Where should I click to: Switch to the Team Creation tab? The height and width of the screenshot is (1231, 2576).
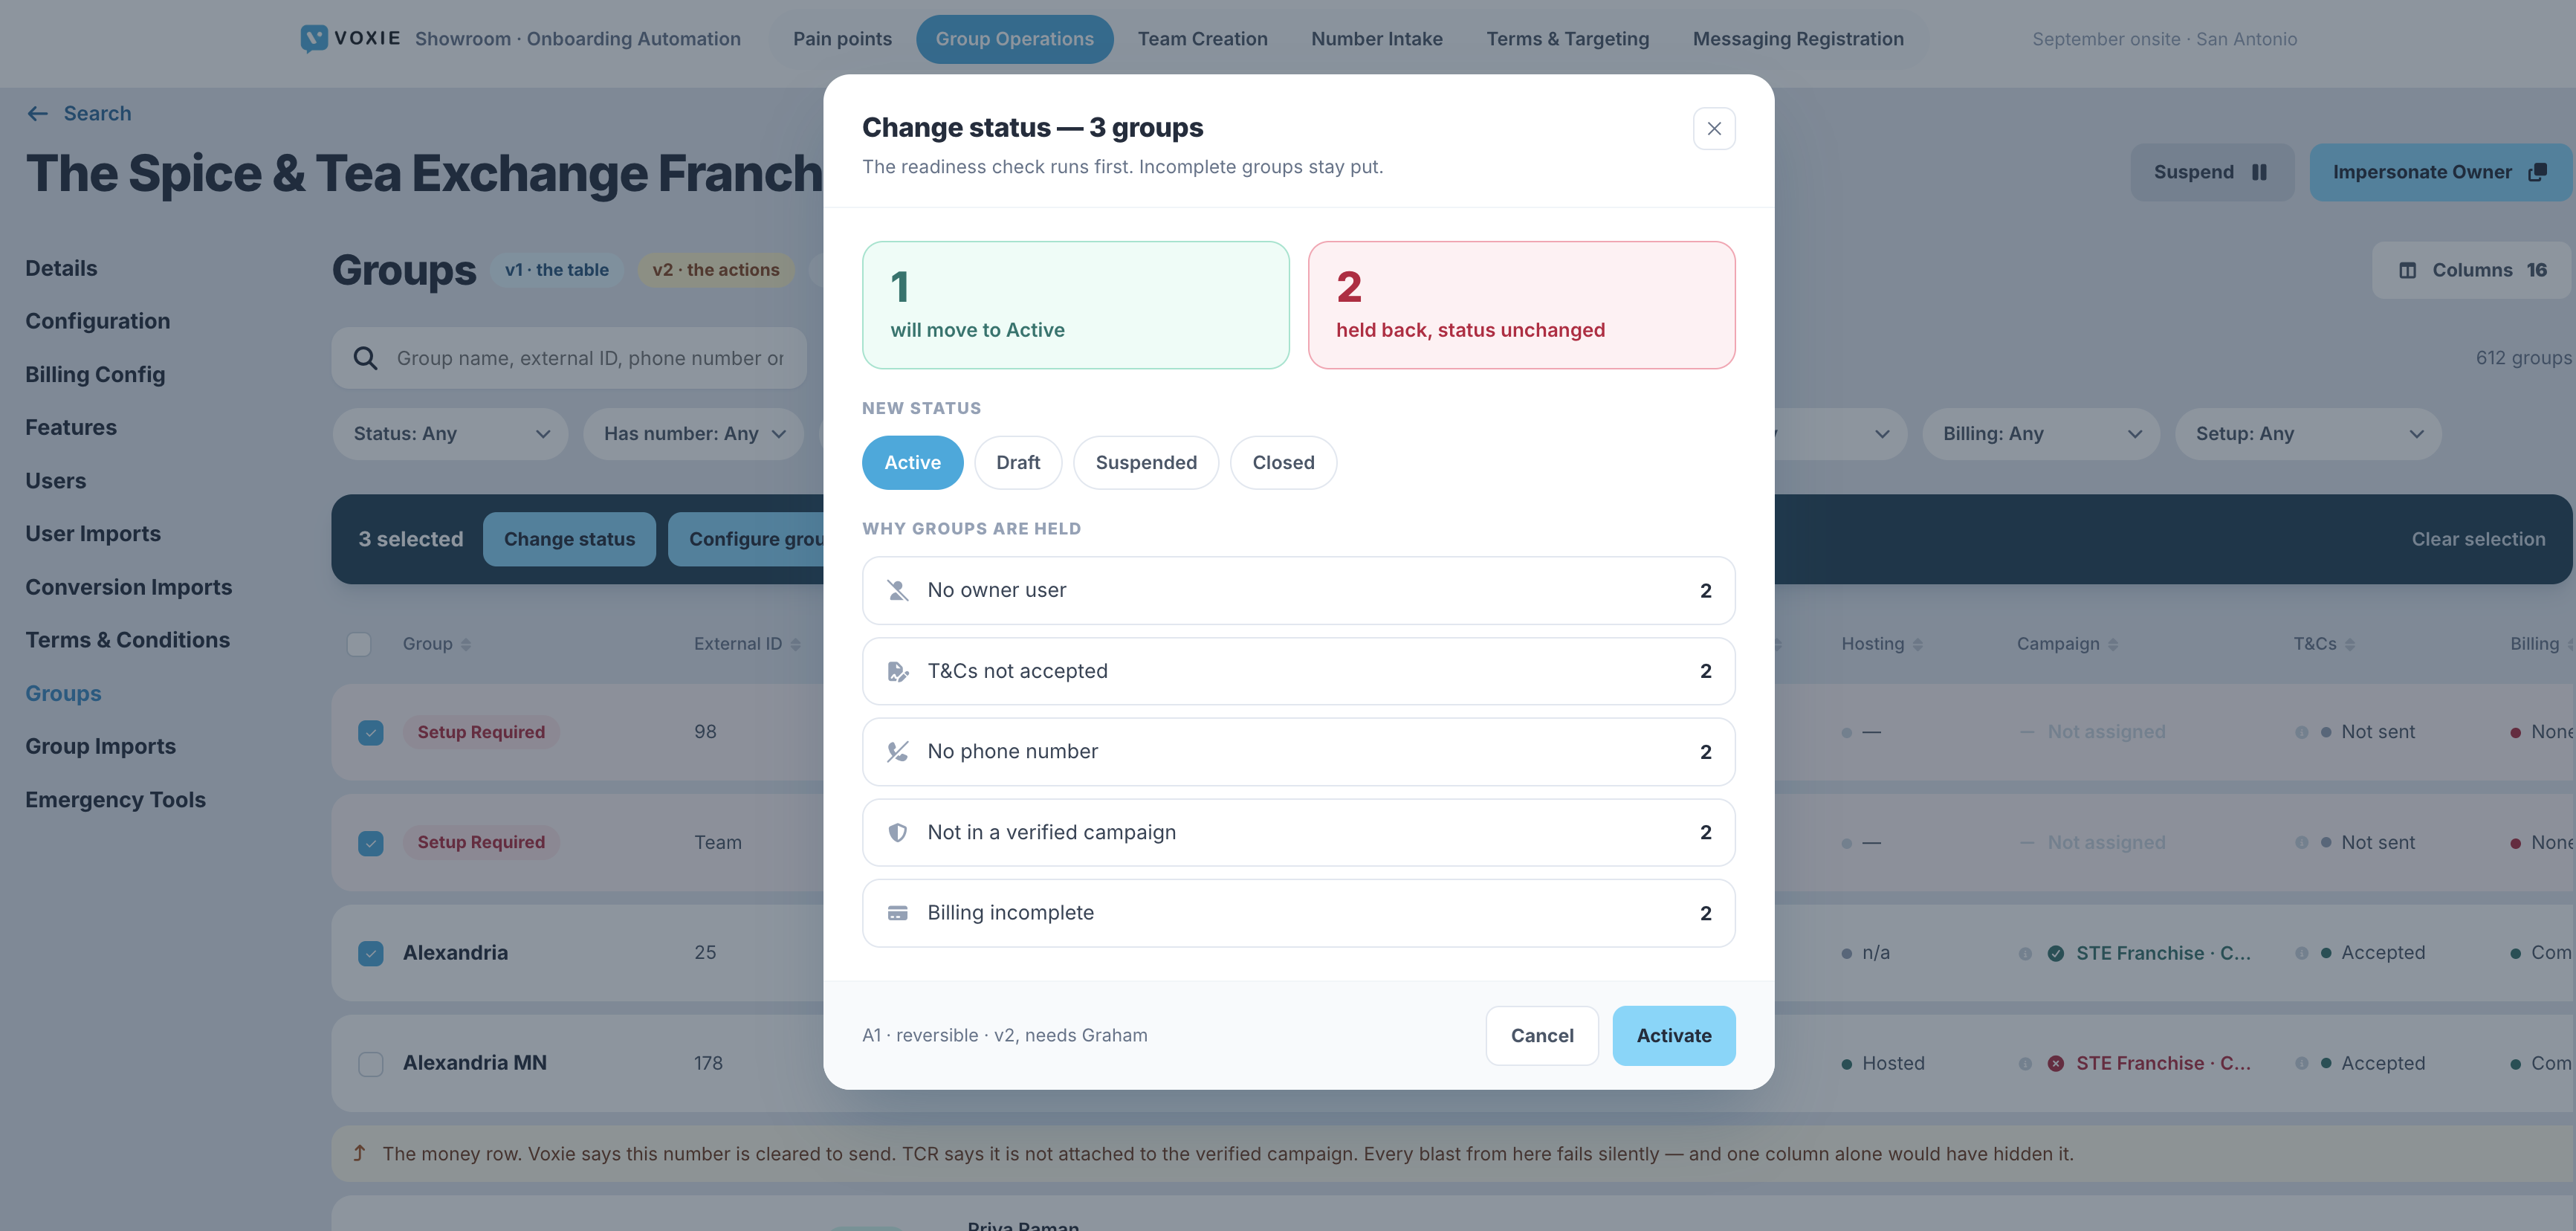tap(1202, 39)
